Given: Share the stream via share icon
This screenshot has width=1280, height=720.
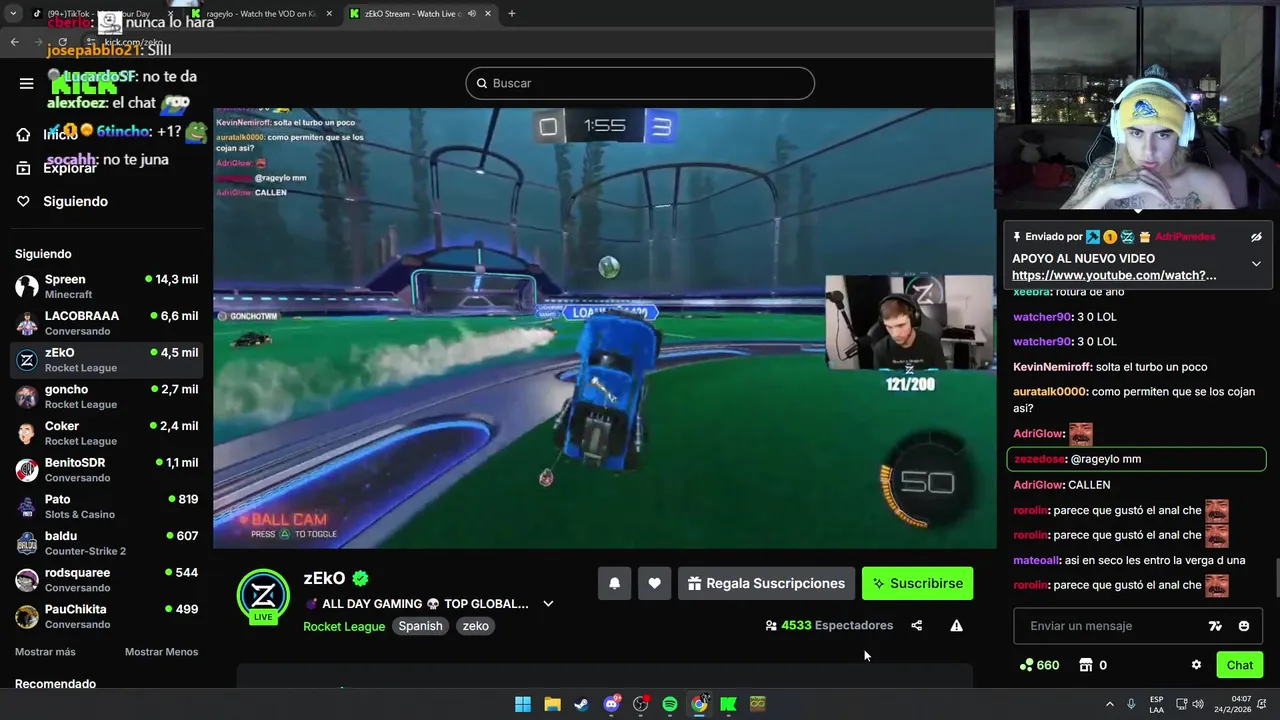Looking at the screenshot, I should pos(917,626).
